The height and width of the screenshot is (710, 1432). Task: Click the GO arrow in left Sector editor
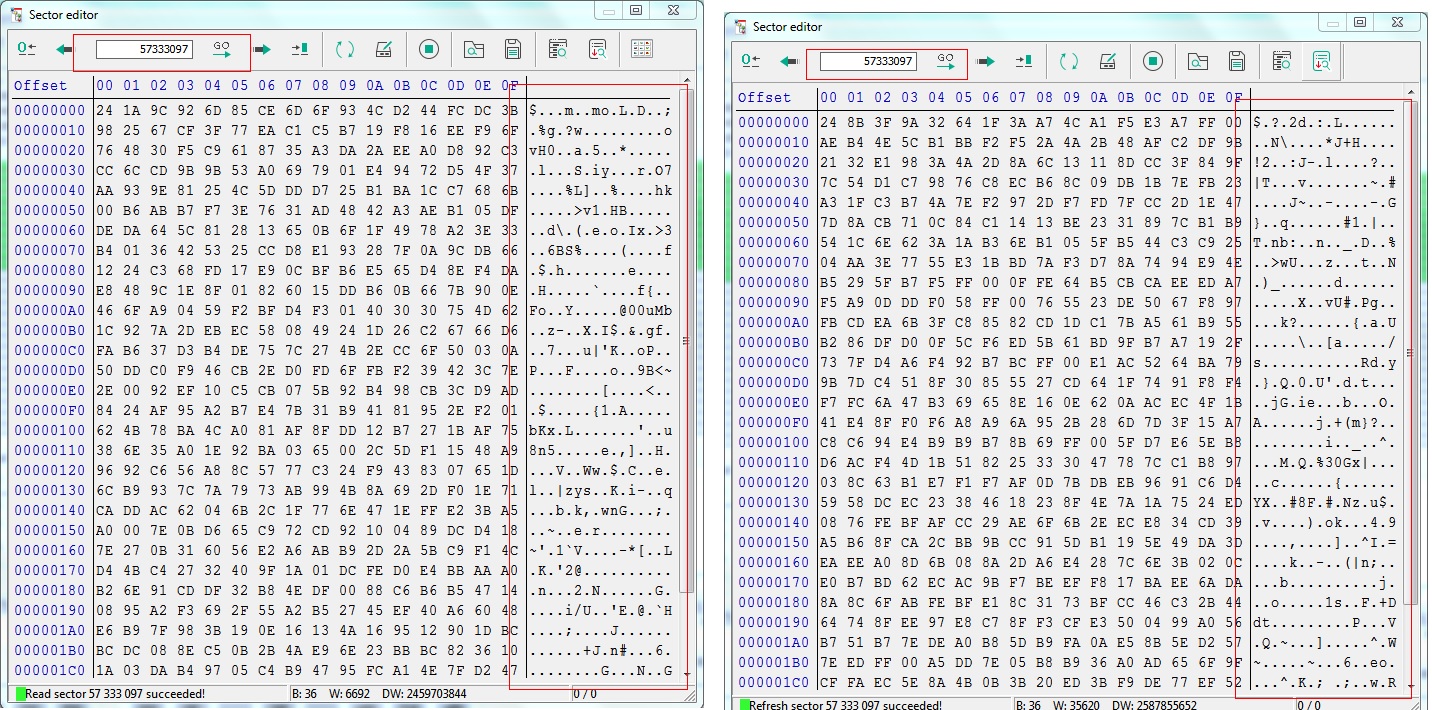(222, 49)
